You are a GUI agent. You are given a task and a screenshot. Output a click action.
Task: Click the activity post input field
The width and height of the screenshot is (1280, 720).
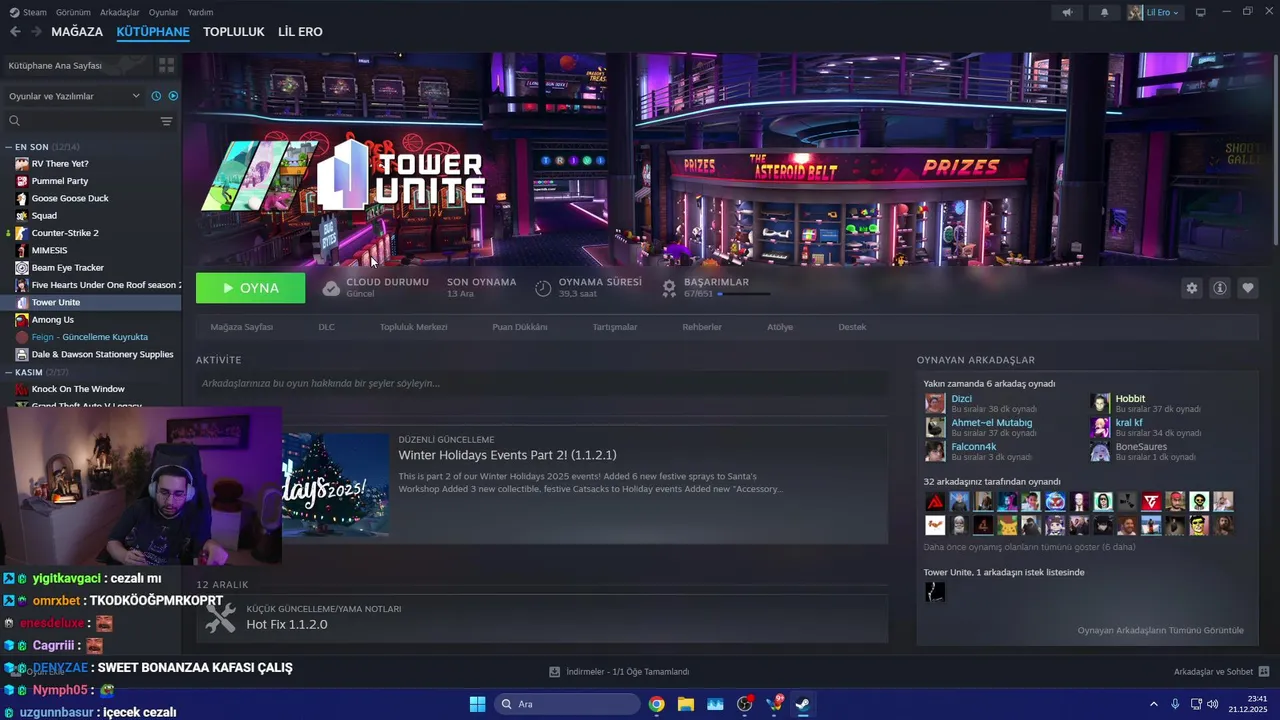click(x=542, y=383)
